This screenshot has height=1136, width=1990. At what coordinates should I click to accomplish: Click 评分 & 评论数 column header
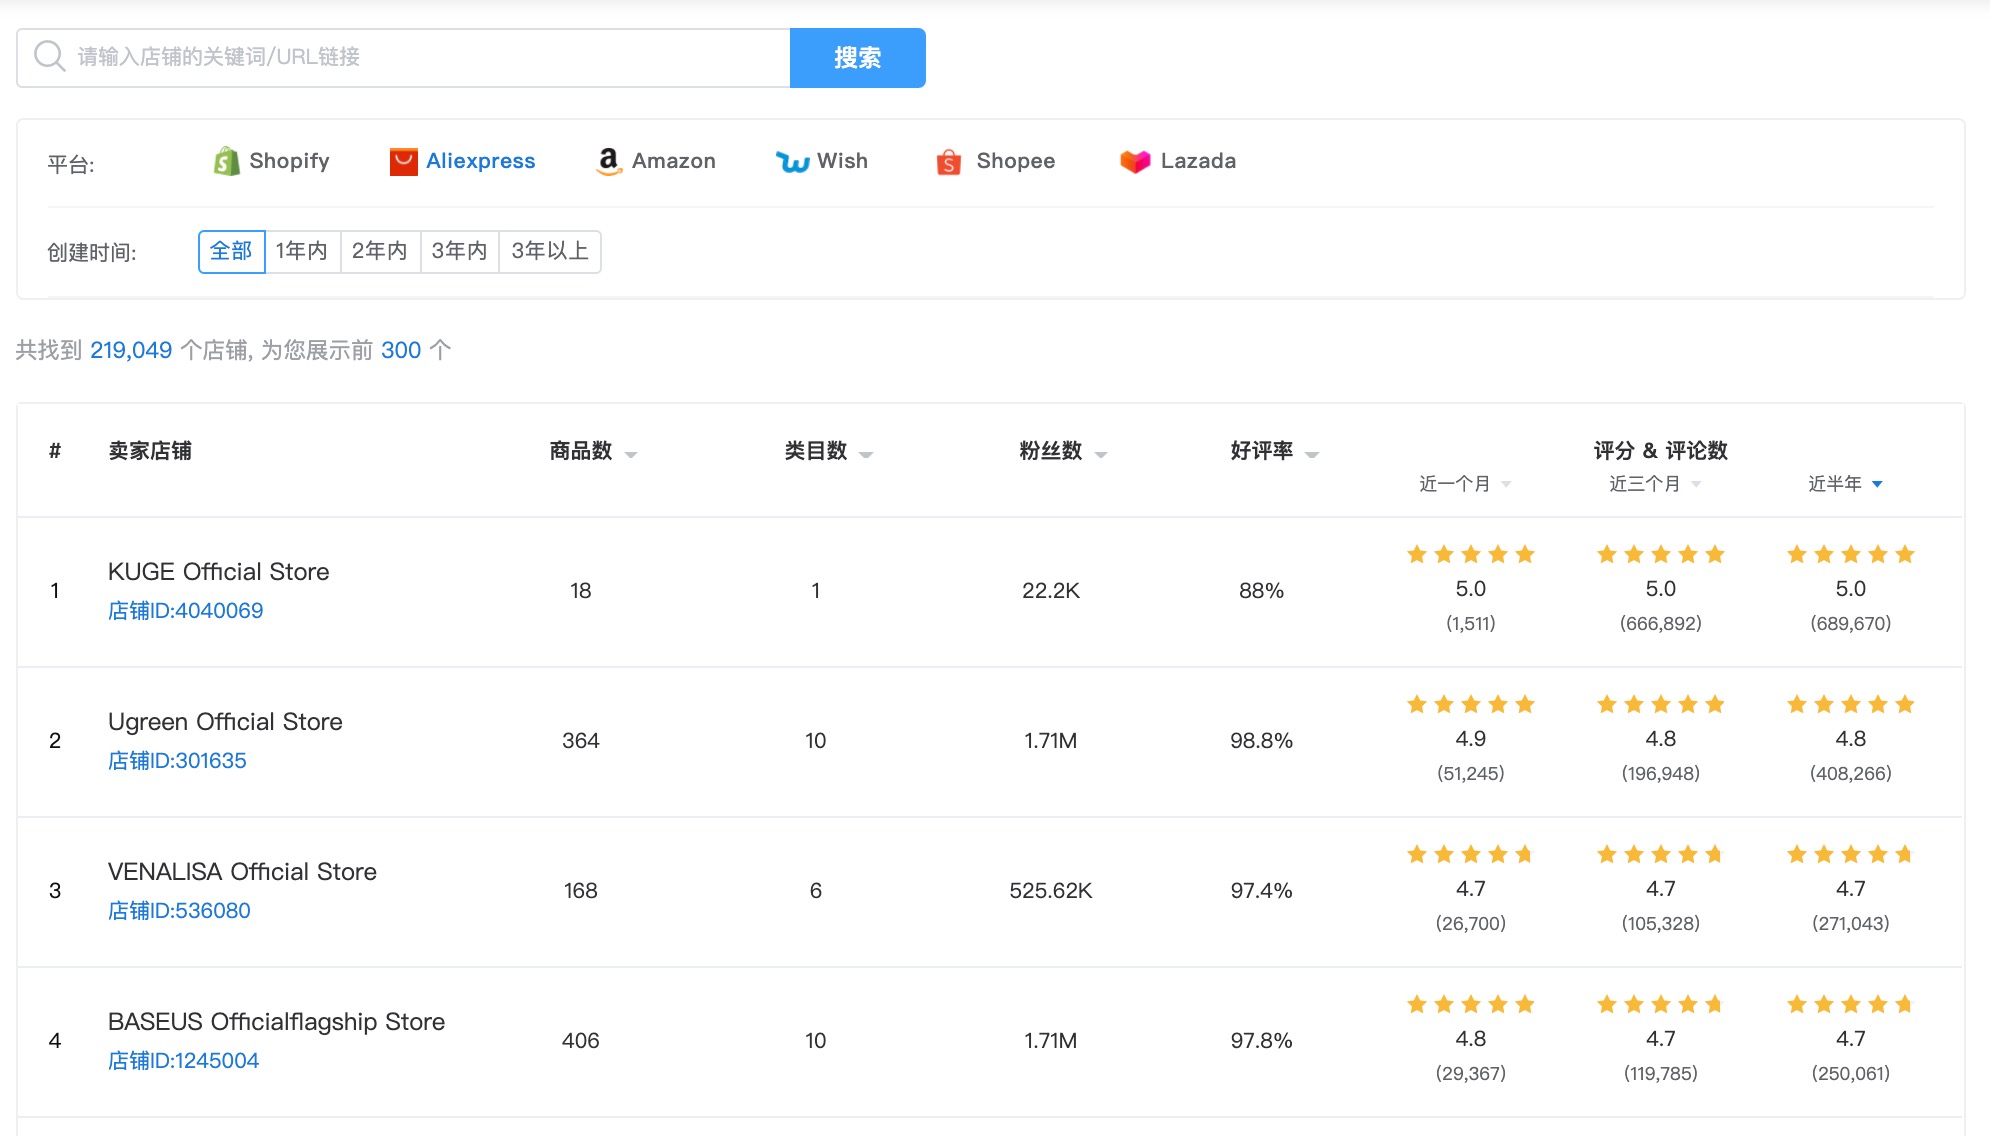1660,451
